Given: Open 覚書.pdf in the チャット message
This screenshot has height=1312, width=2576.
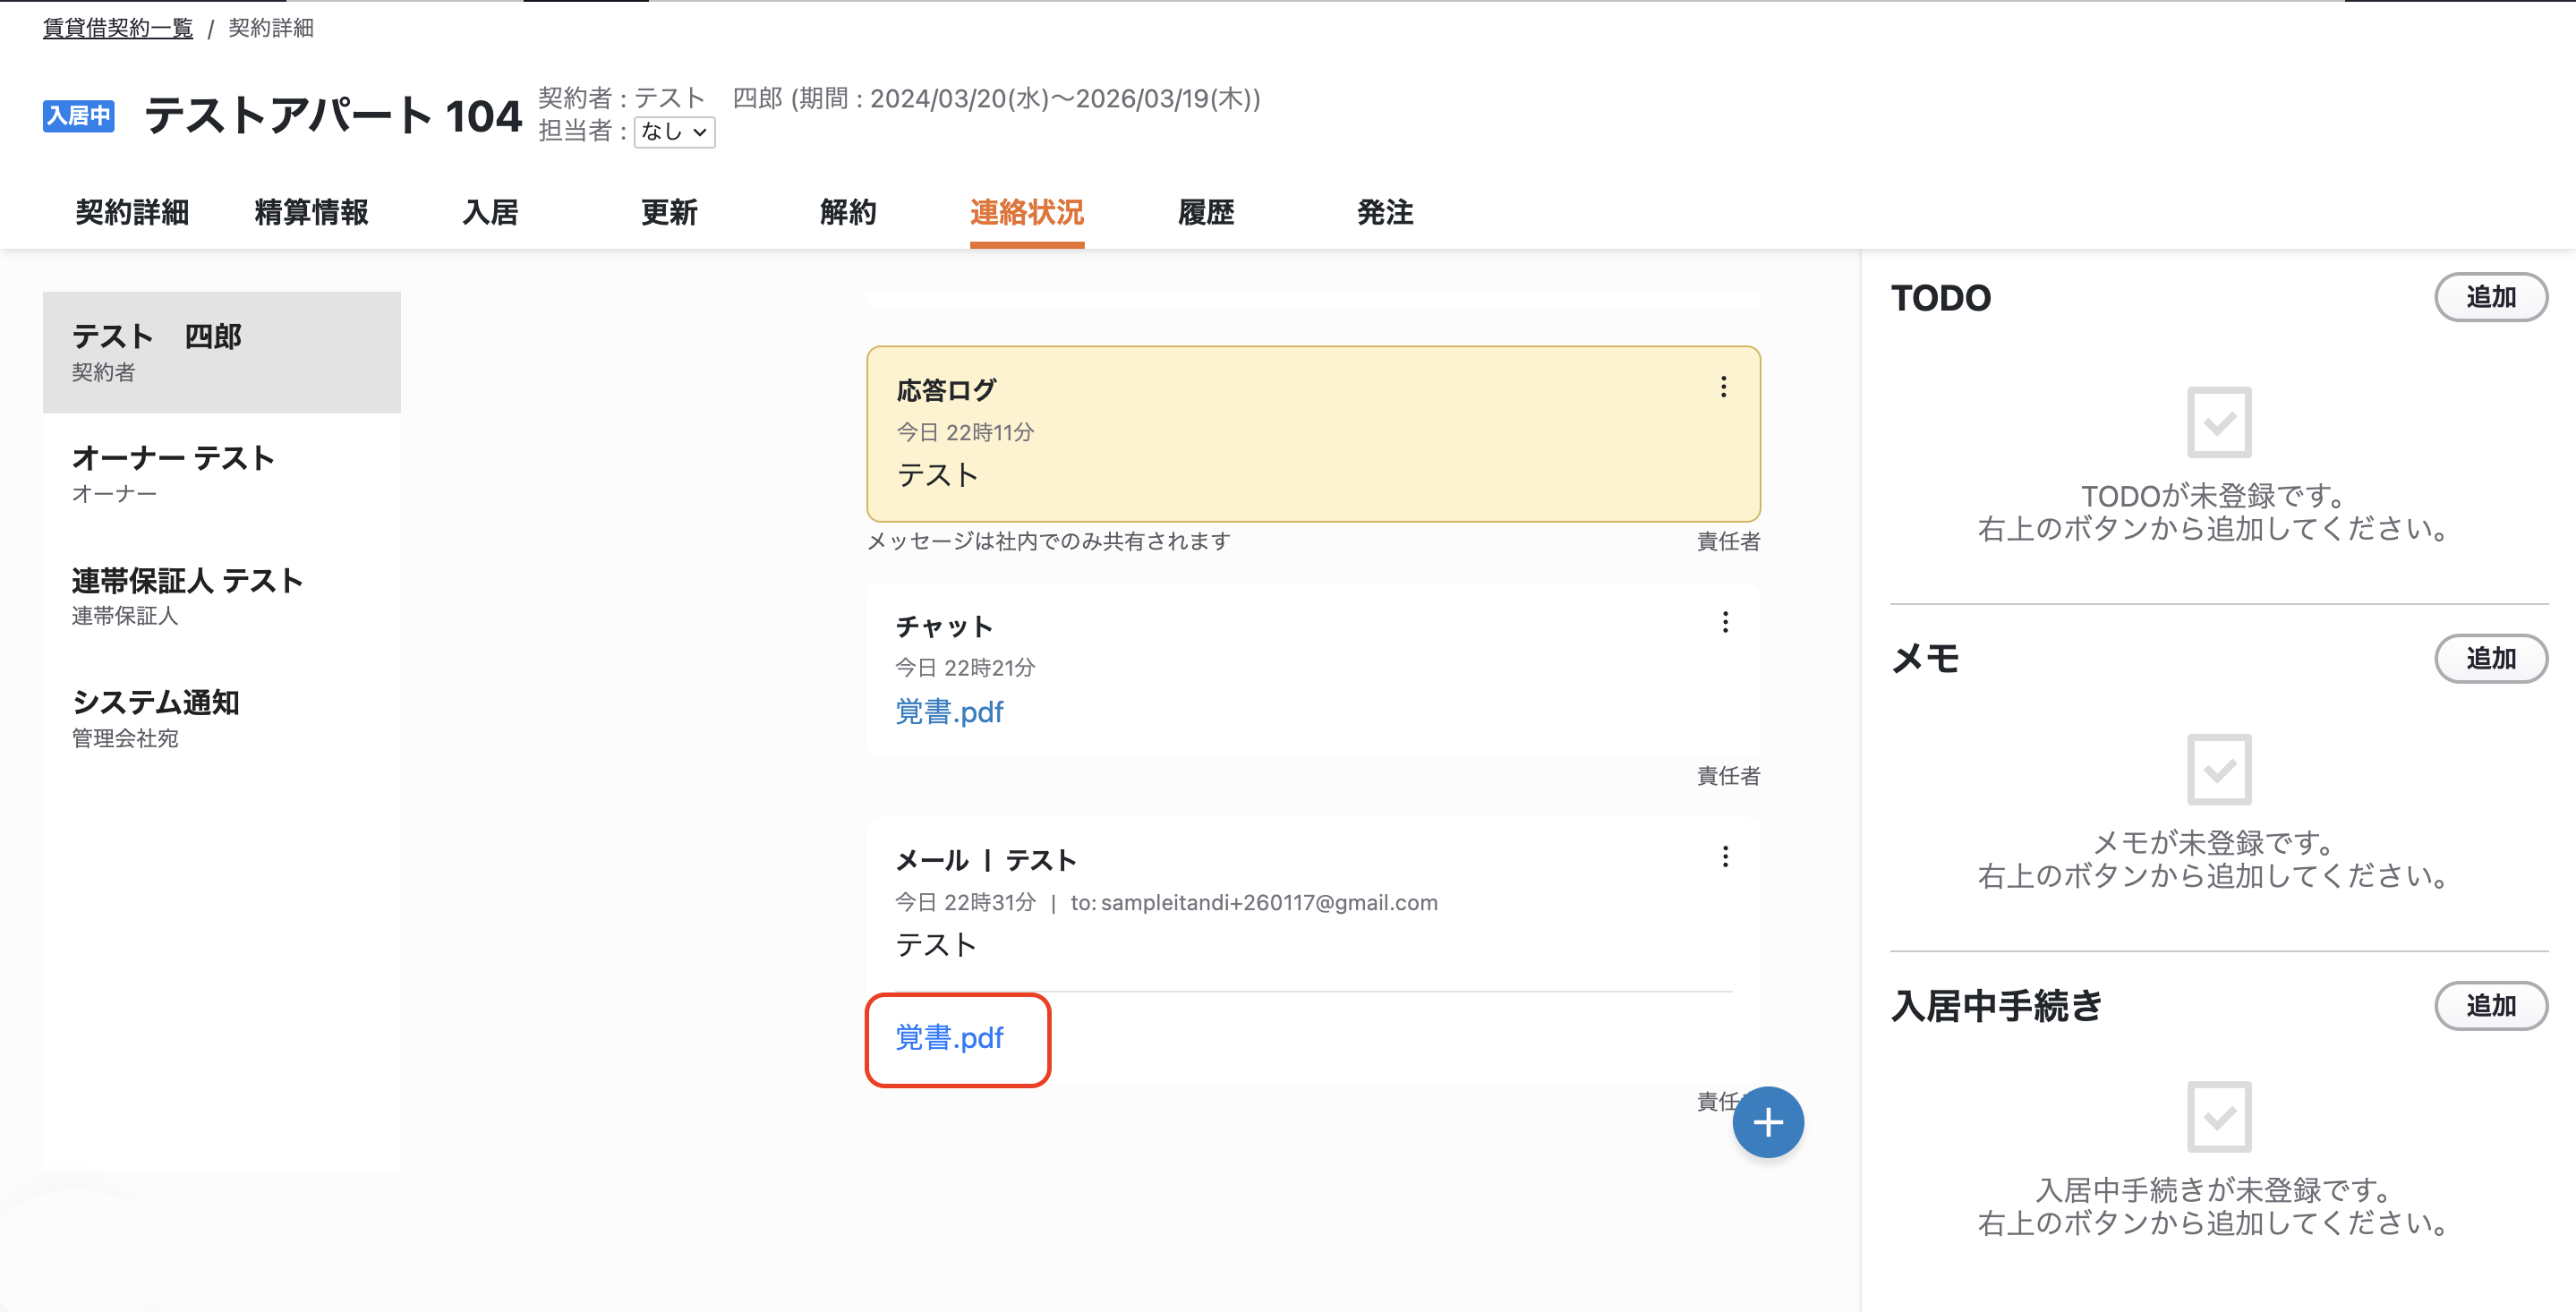Looking at the screenshot, I should (x=949, y=712).
